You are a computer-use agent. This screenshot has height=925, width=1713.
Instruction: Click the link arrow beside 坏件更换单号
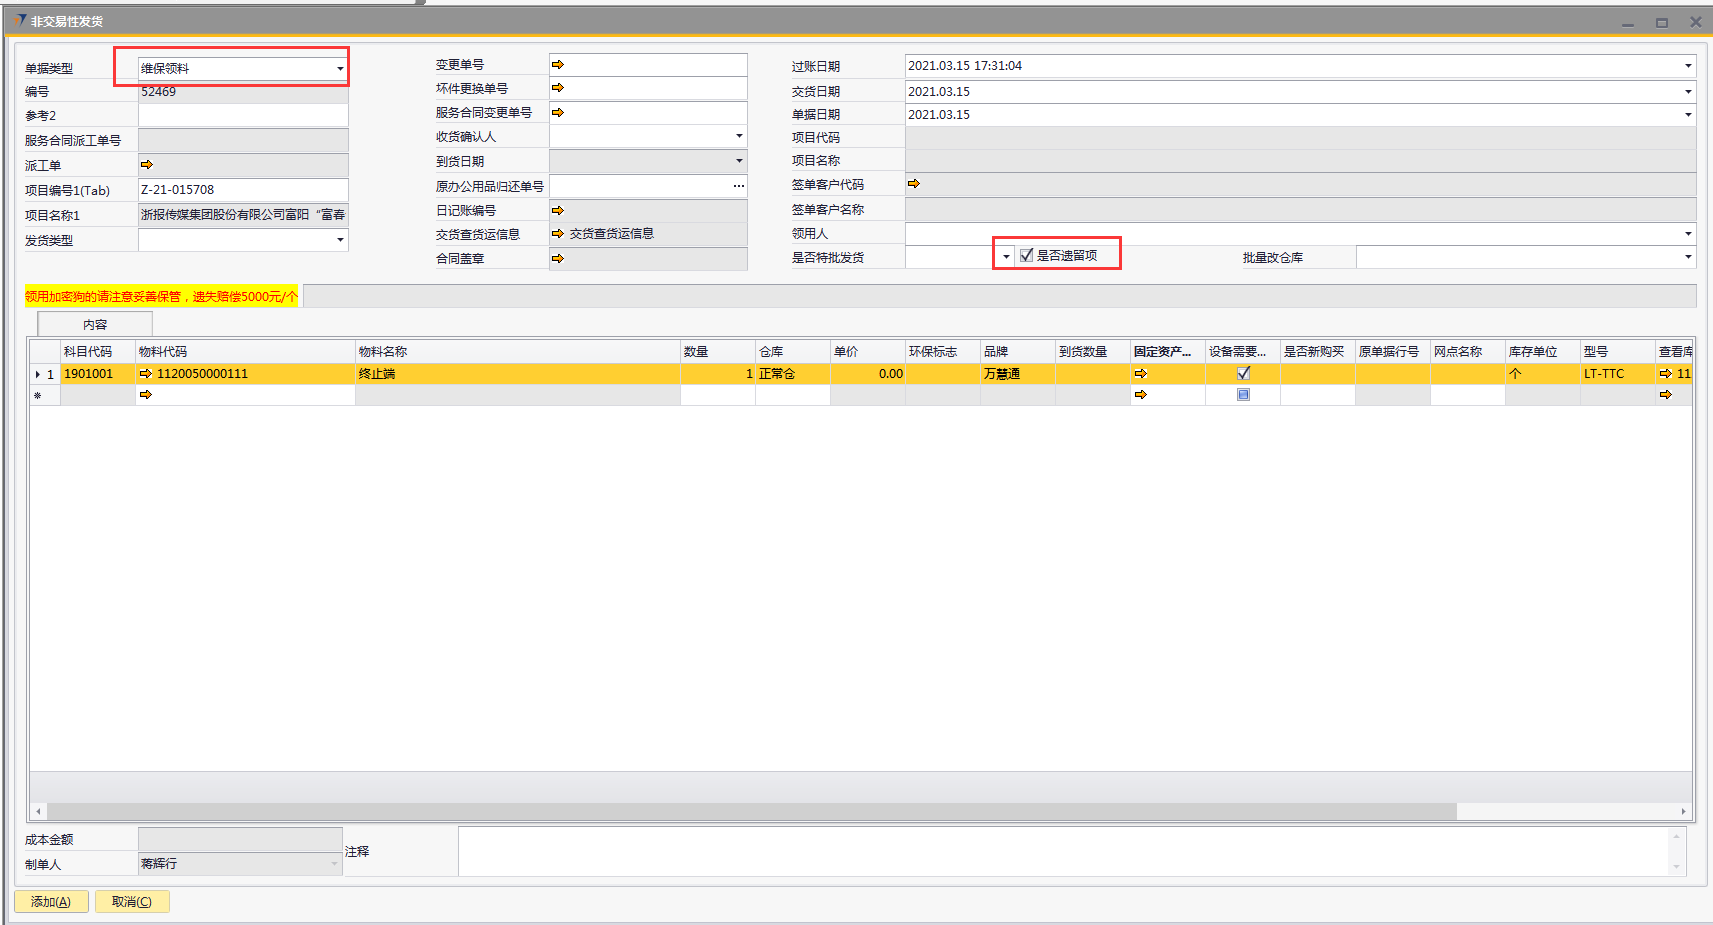(558, 88)
